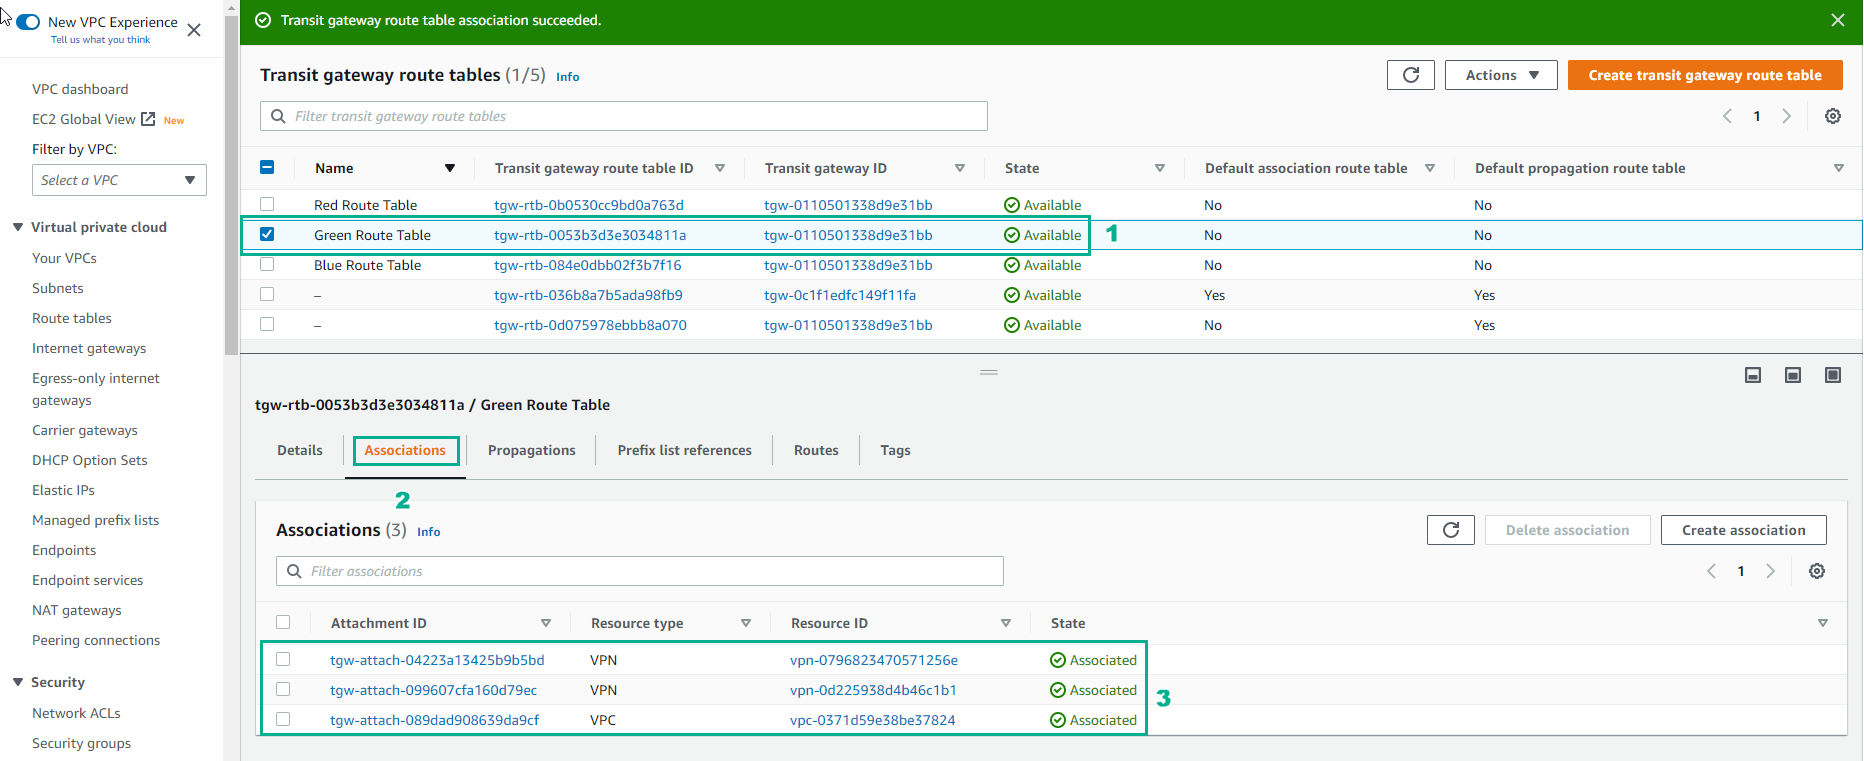Switch to the Tags tab
Image resolution: width=1864 pixels, height=761 pixels.
895,450
